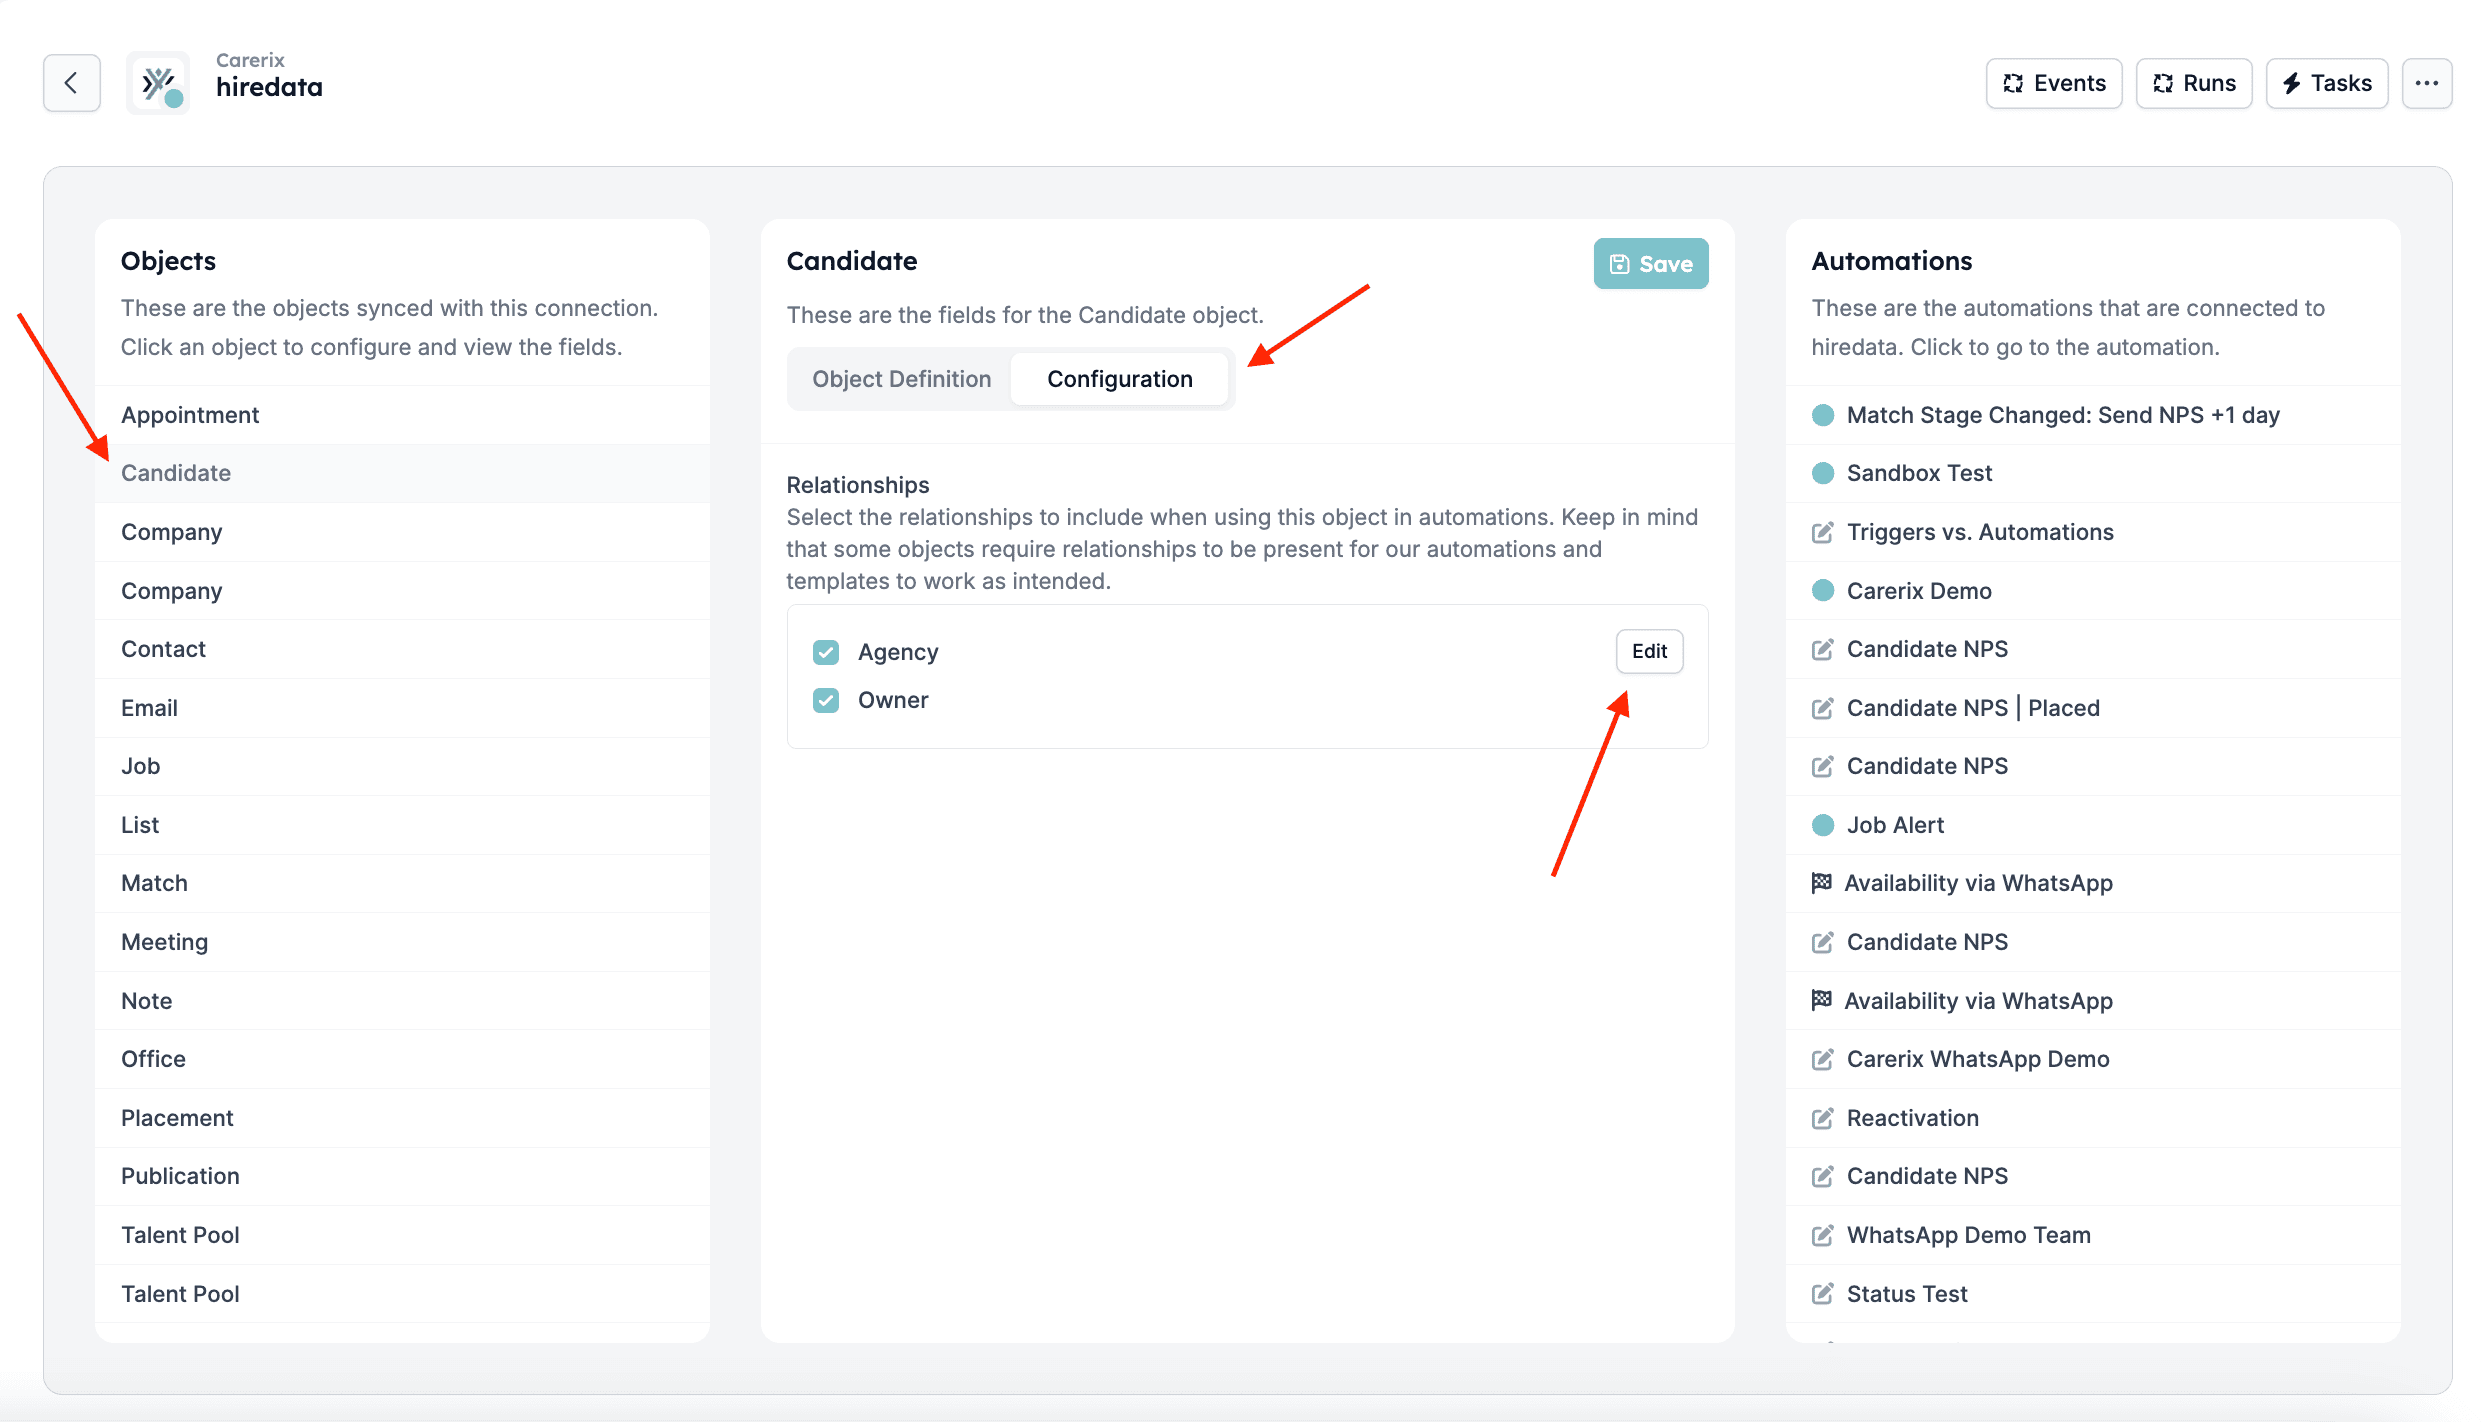Select the Placement object
The height and width of the screenshot is (1422, 2492).
coord(402,1118)
